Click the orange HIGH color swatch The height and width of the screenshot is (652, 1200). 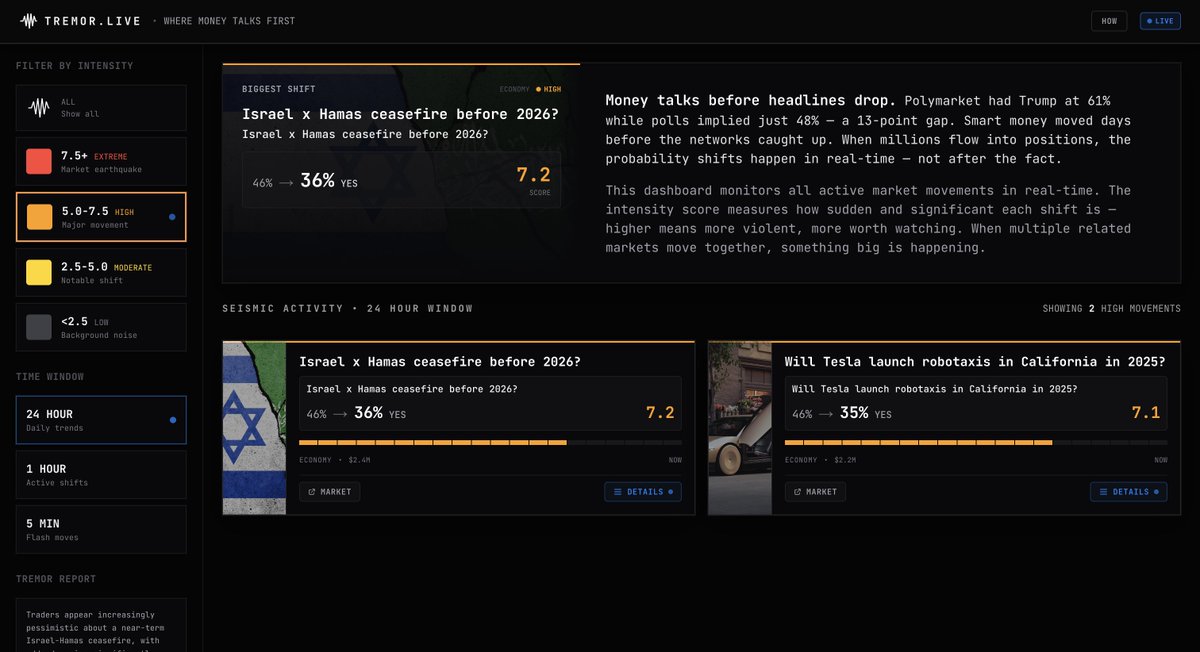[39, 217]
